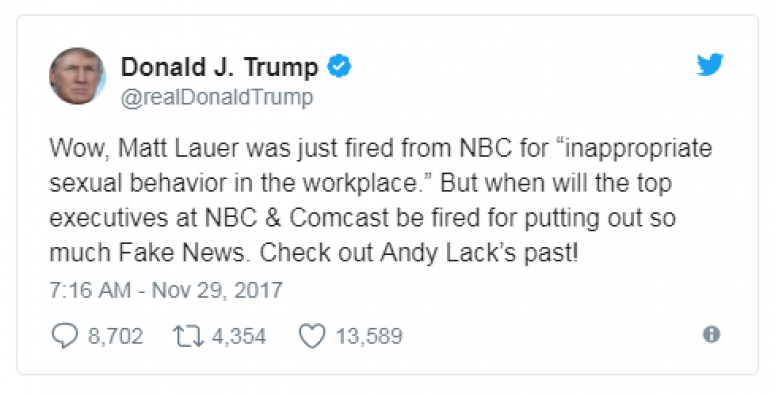Screen dimensions: 775x396
Task: Visit the @realDonaldTrump handle link
Action: [217, 97]
